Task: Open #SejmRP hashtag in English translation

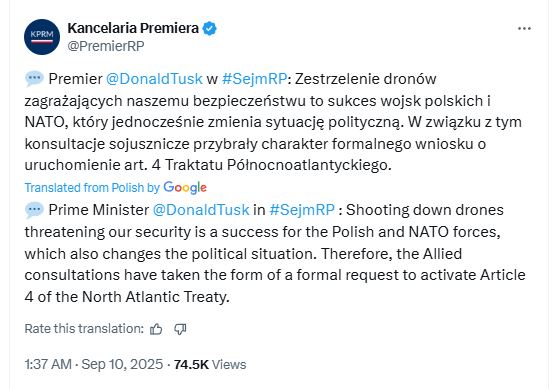Action: point(302,210)
